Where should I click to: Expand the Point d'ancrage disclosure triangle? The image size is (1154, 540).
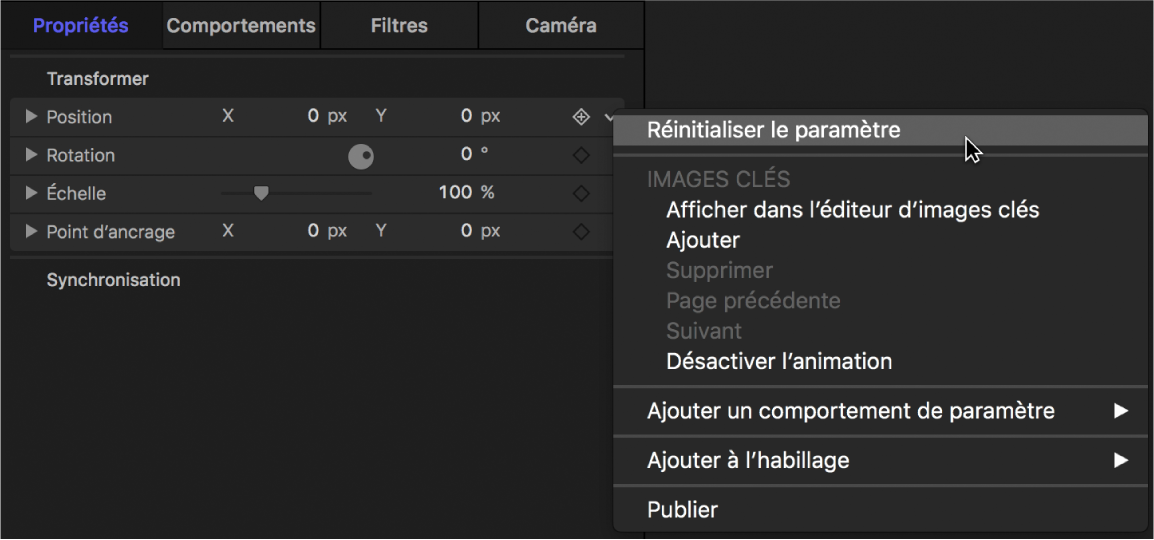pos(31,232)
